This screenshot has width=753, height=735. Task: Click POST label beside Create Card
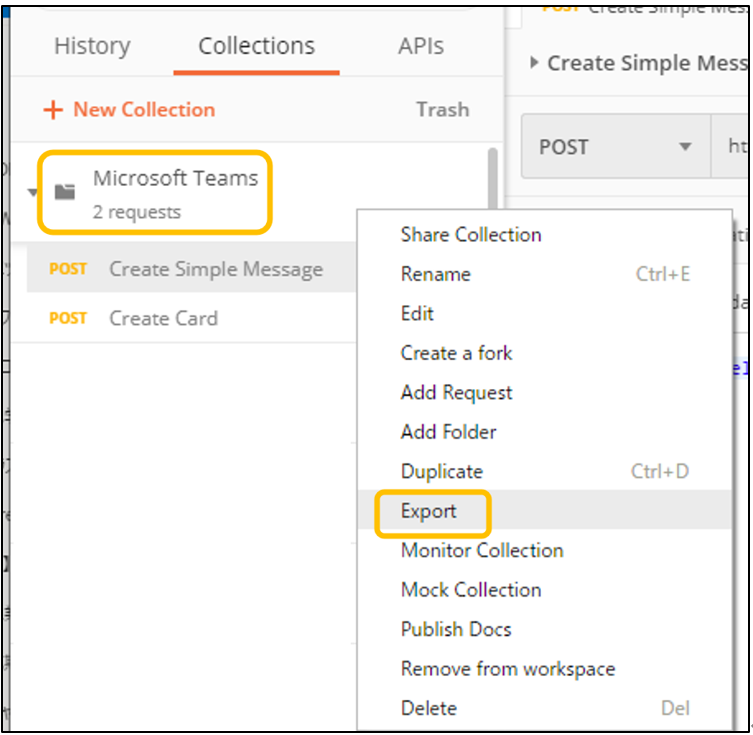click(68, 318)
